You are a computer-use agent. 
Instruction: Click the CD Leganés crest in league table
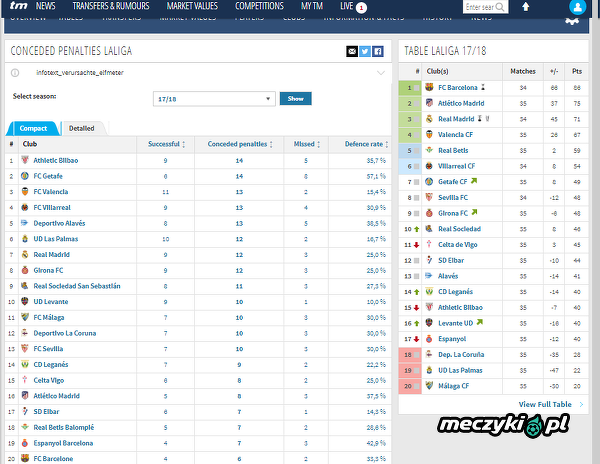(429, 291)
